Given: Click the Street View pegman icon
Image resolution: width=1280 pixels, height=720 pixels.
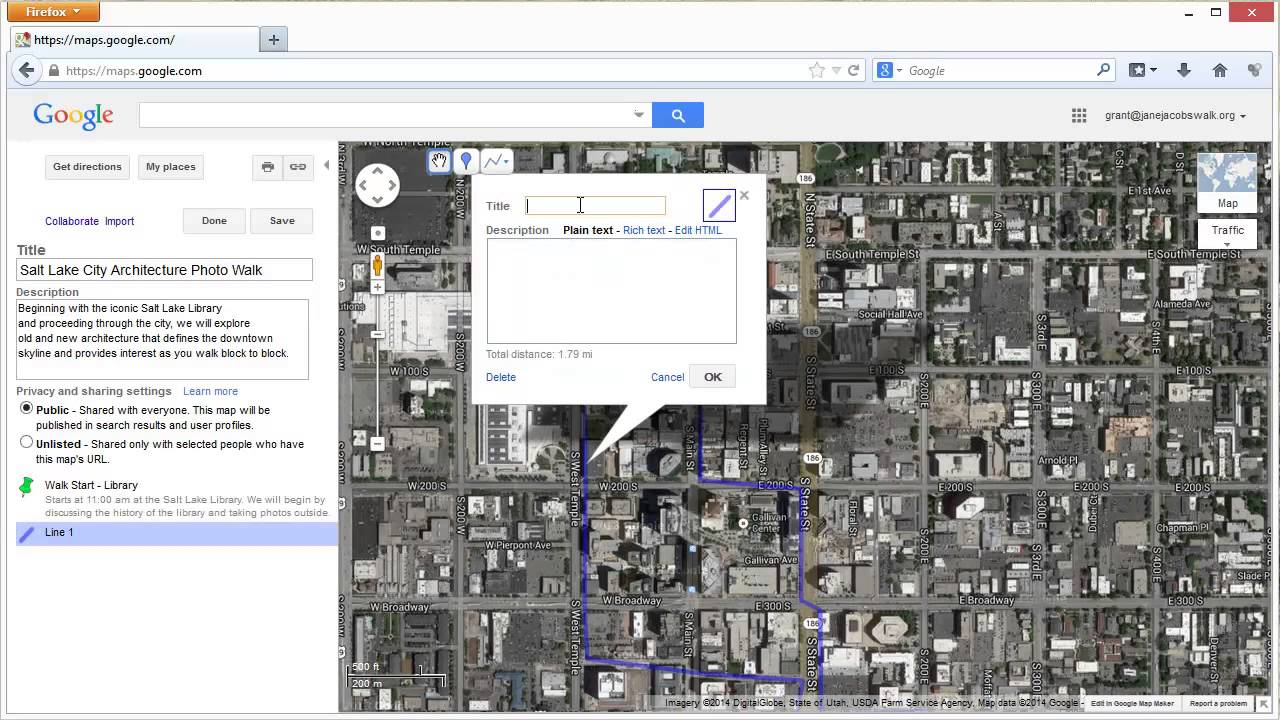Looking at the screenshot, I should coord(378,265).
